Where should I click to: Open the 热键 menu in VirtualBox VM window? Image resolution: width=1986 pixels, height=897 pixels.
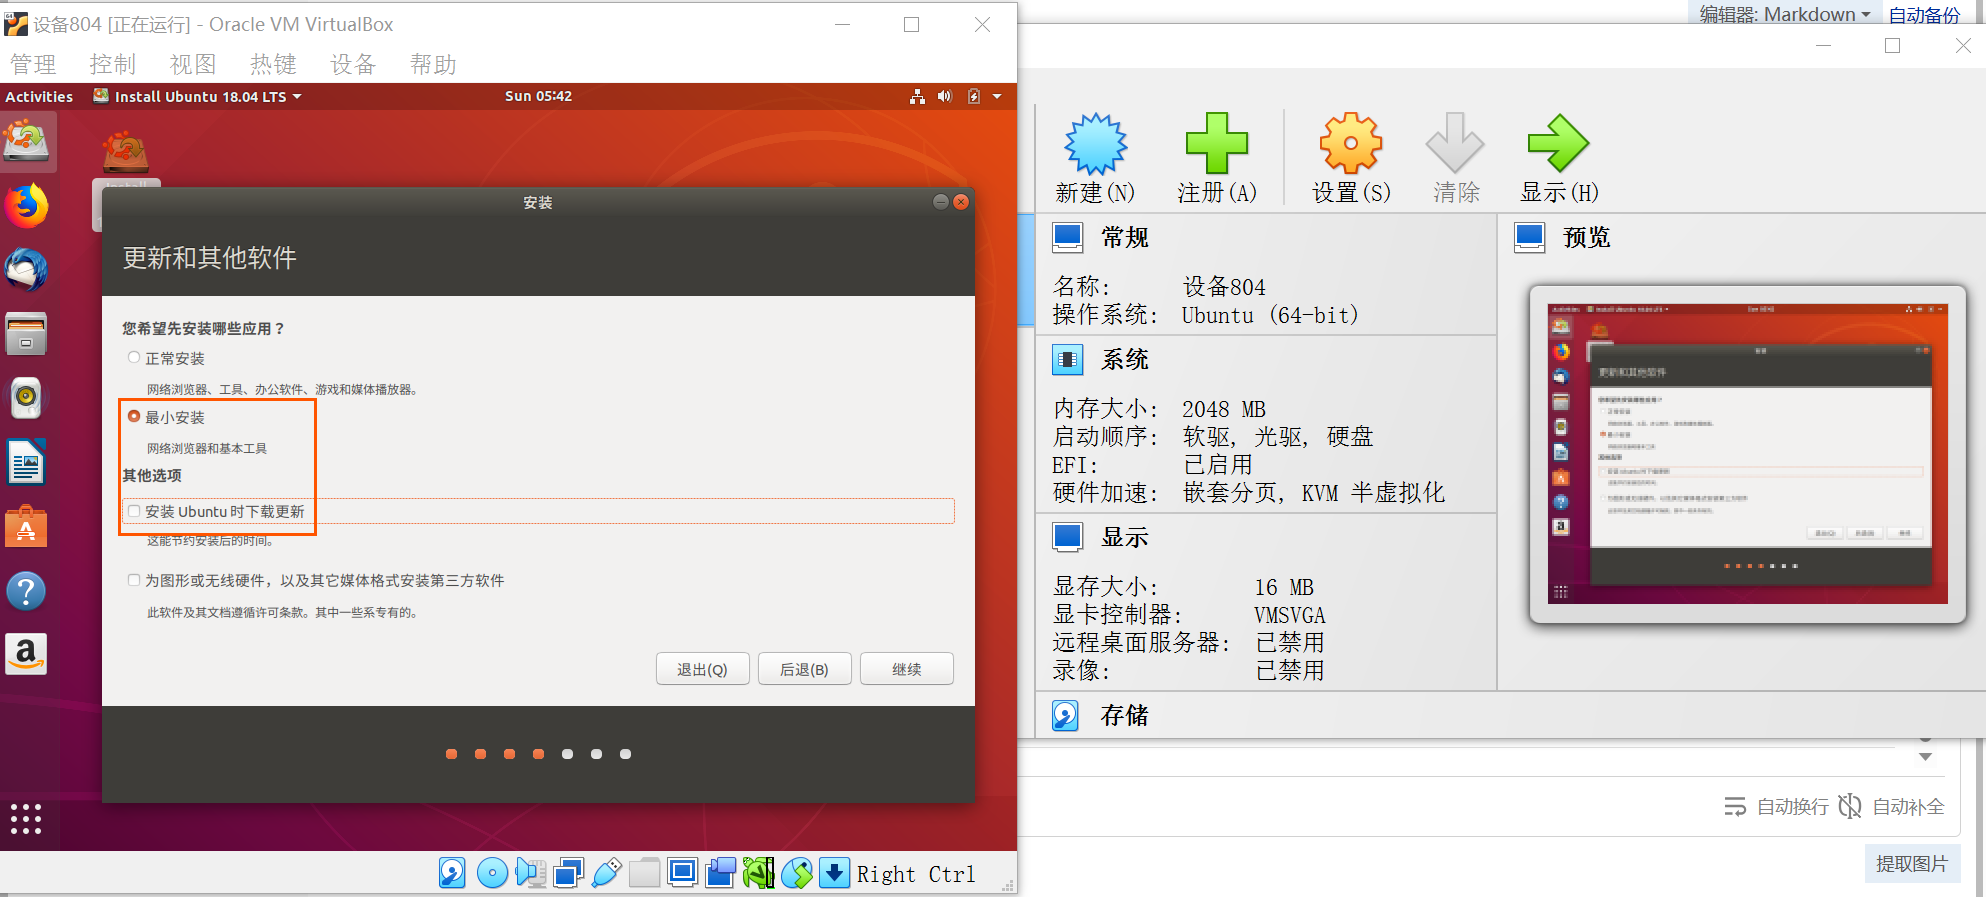click(x=273, y=64)
